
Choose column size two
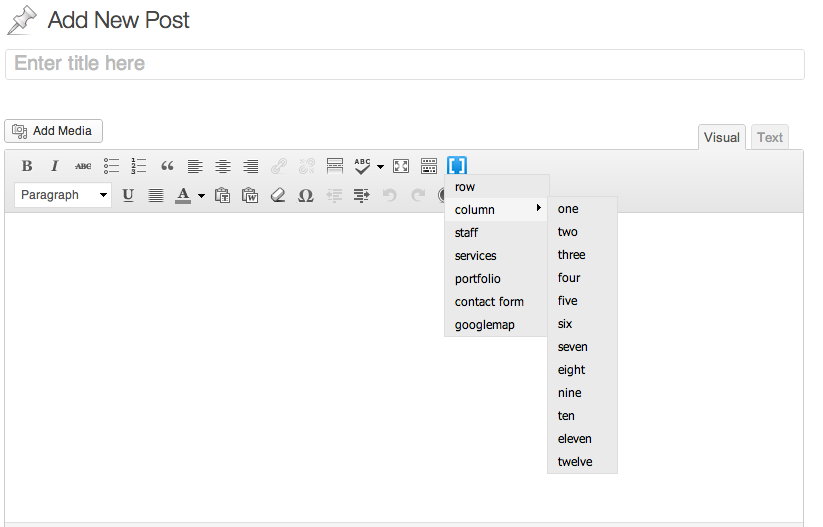point(582,232)
